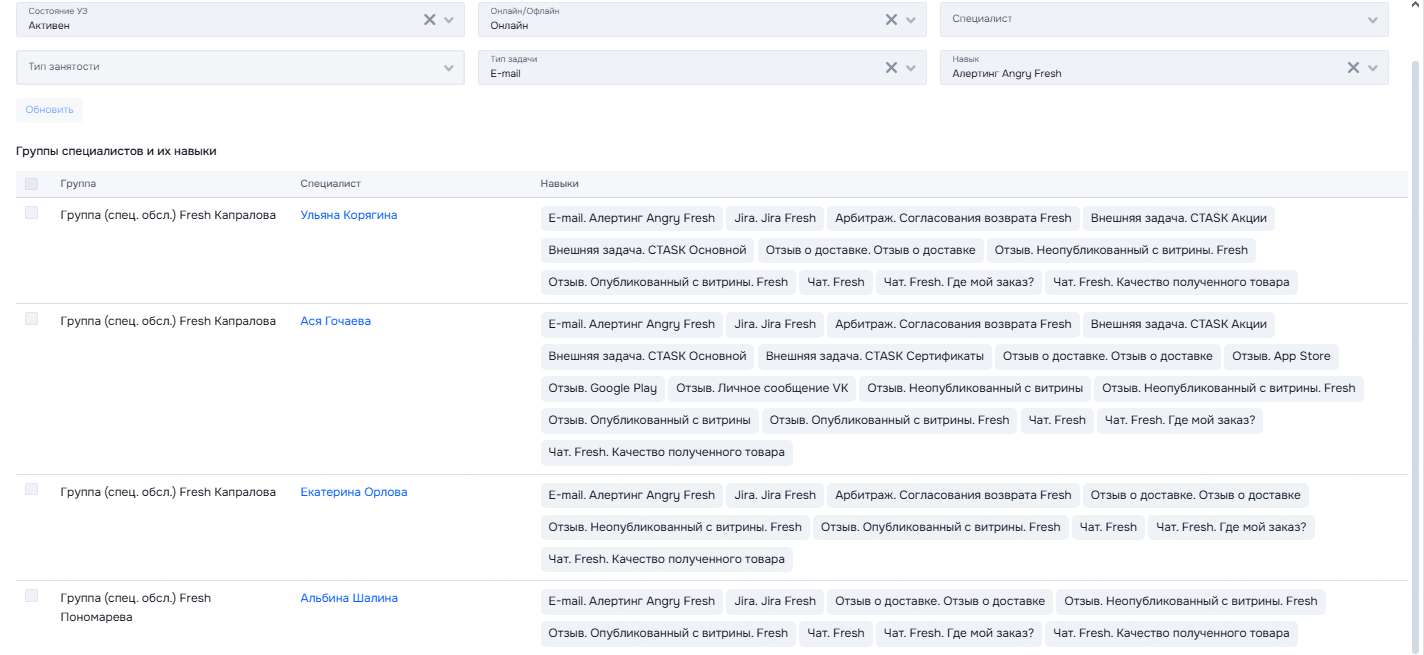Check the box for Ульяна Корягина row
Image resolution: width=1424 pixels, height=655 pixels.
pos(32,213)
